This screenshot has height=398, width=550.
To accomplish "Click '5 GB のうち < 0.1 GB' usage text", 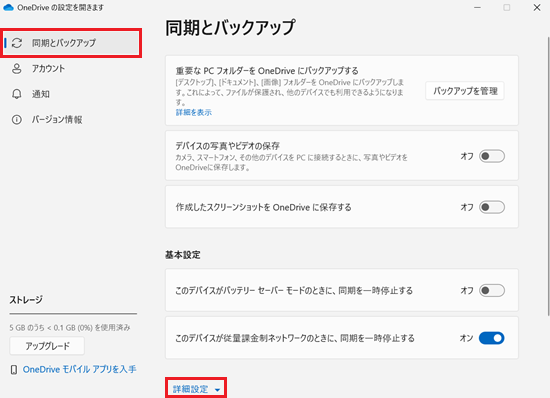I will click(70, 328).
